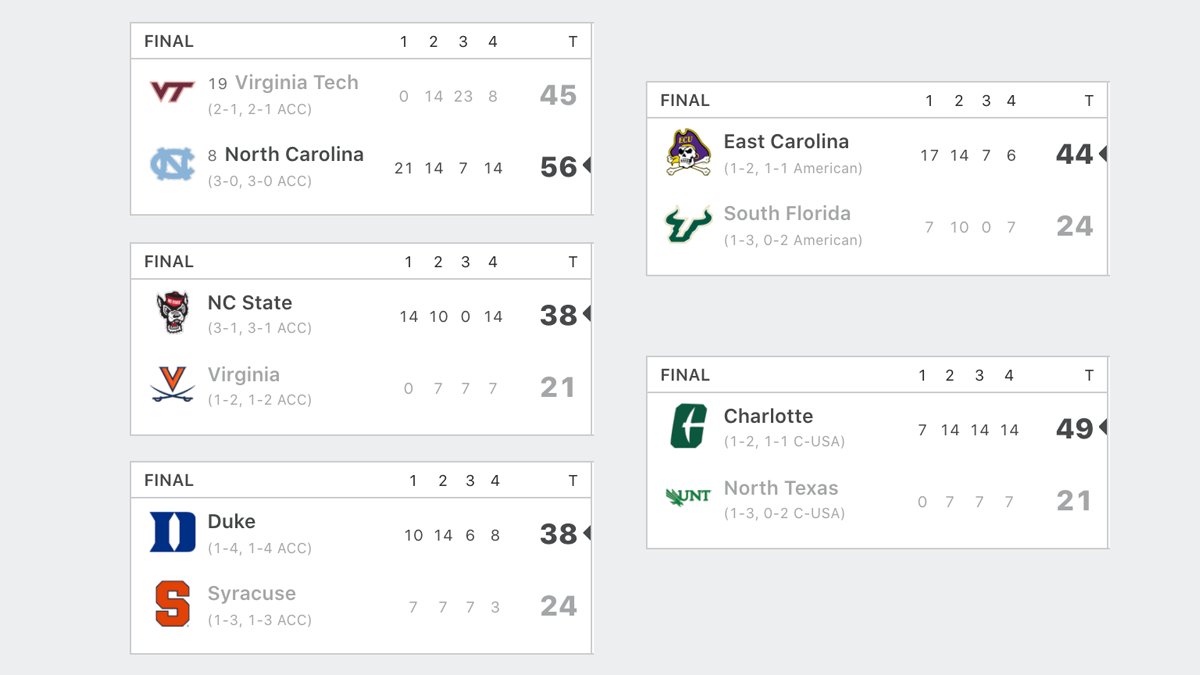Click North Carolina's total score 56
This screenshot has width=1200, height=675.
(558, 167)
